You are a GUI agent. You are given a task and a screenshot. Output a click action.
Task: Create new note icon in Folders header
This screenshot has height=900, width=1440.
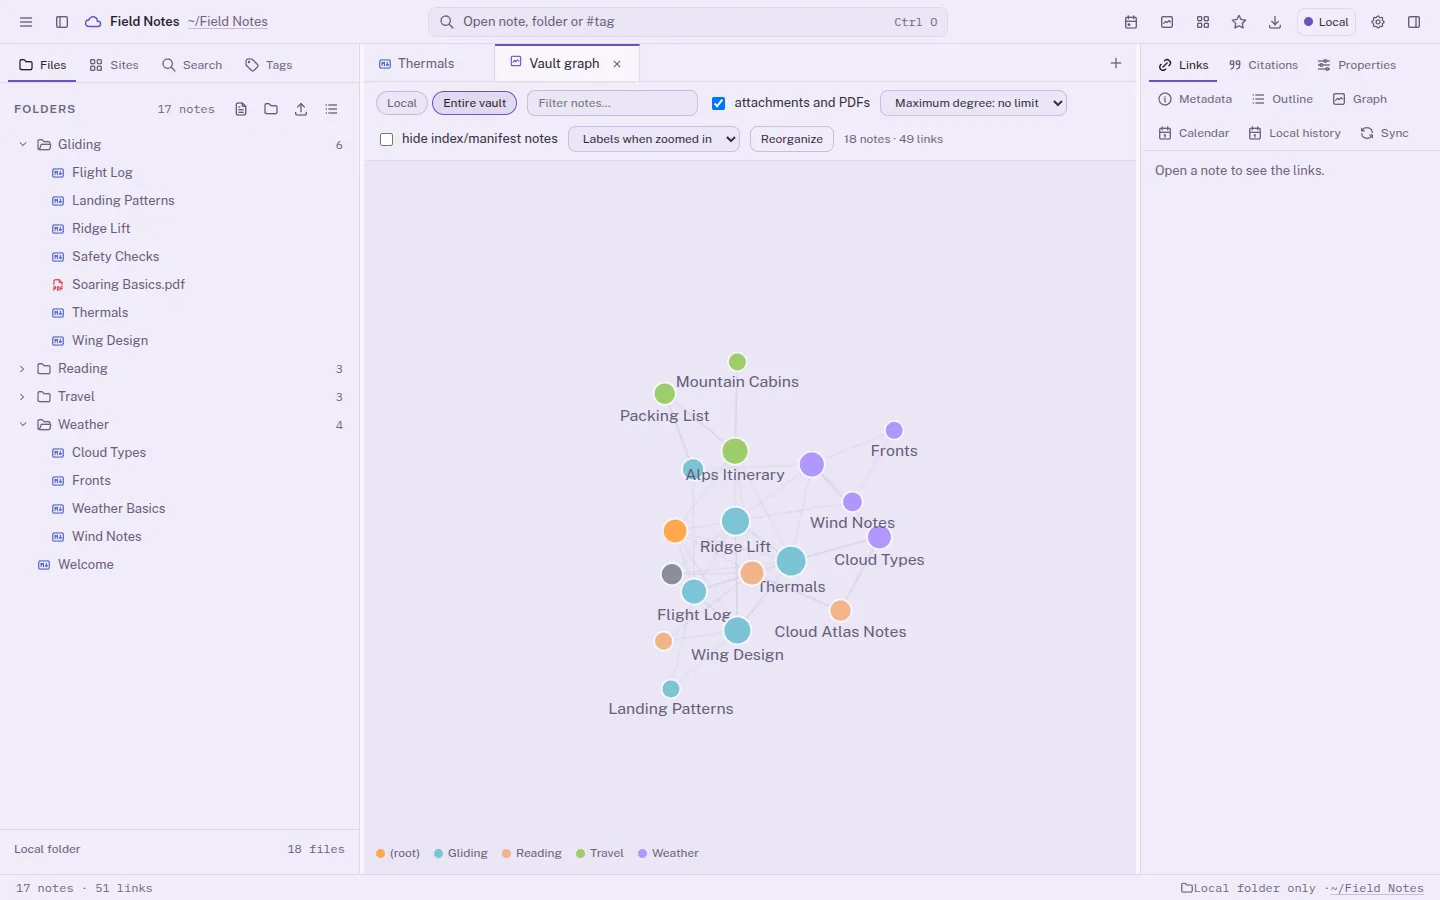click(241, 109)
